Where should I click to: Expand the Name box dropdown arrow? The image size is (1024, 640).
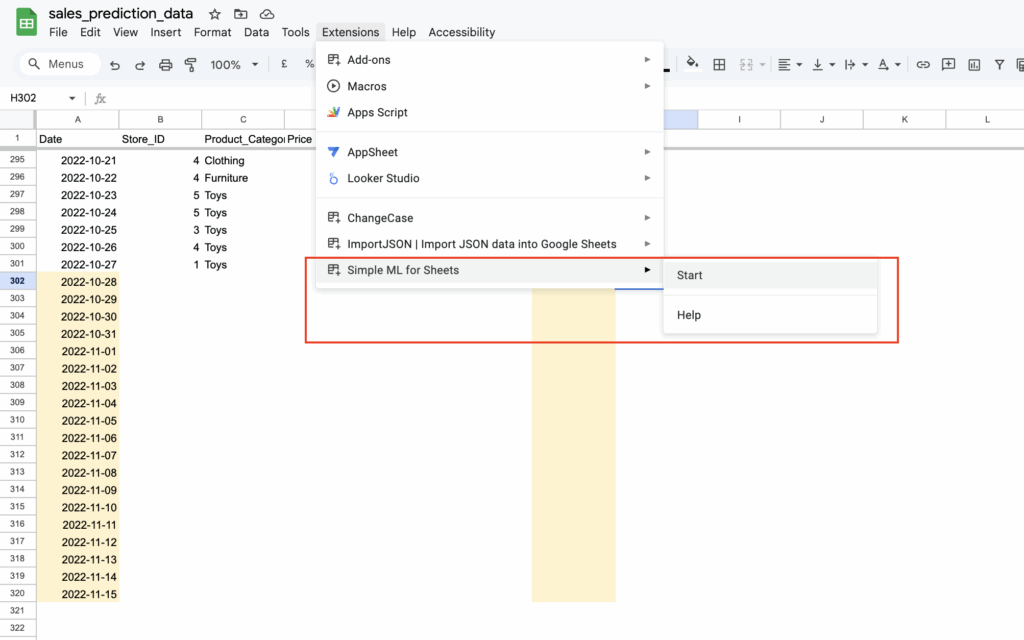click(72, 98)
